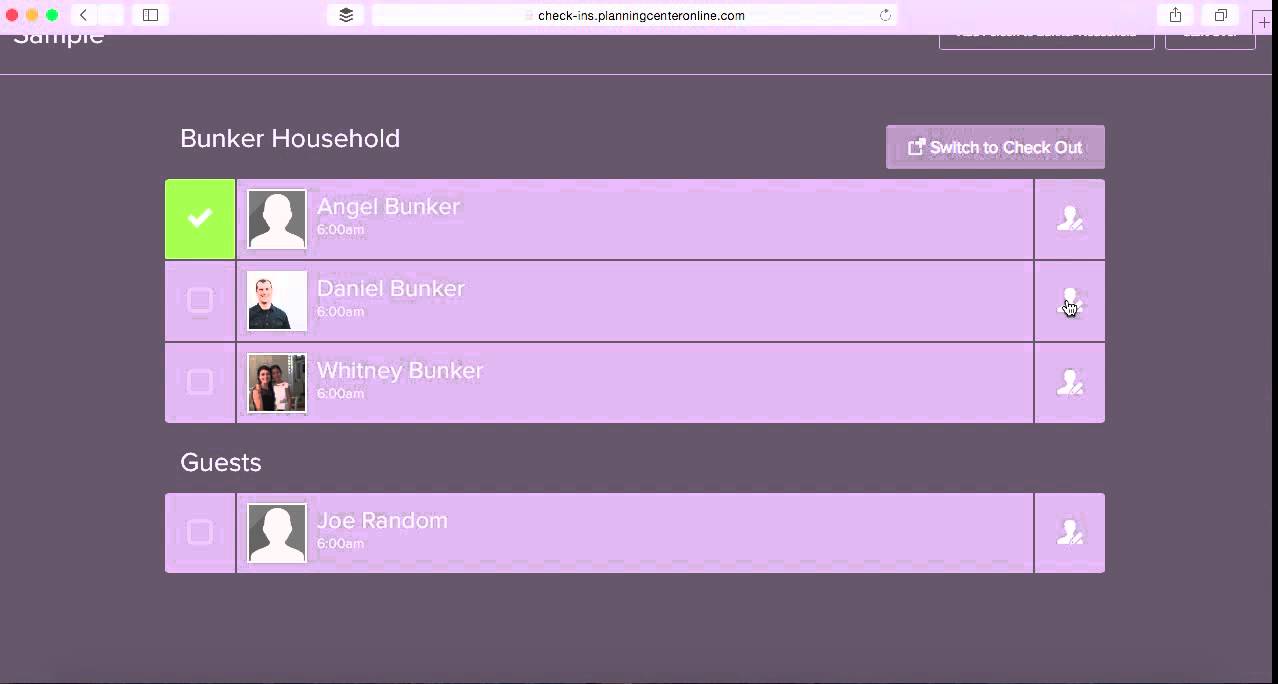Viewport: 1278px width, 684px height.
Task: Edit Angel Bunker via person icon
Action: pyautogui.click(x=1070, y=219)
